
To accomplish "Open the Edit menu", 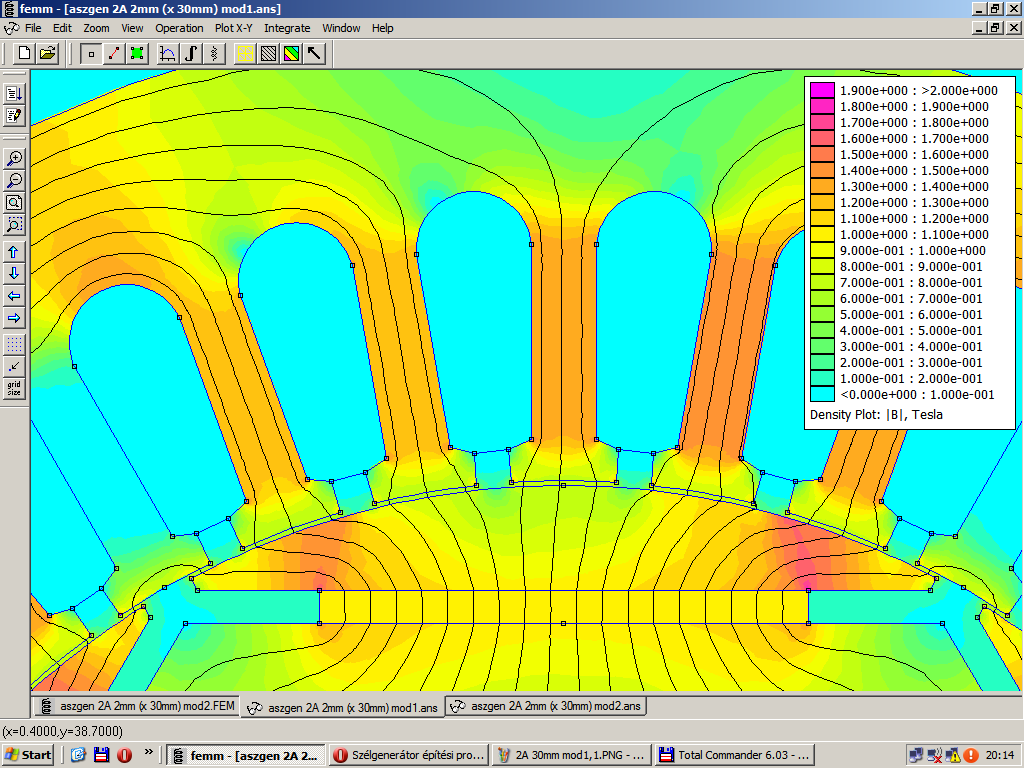I will click(62, 28).
